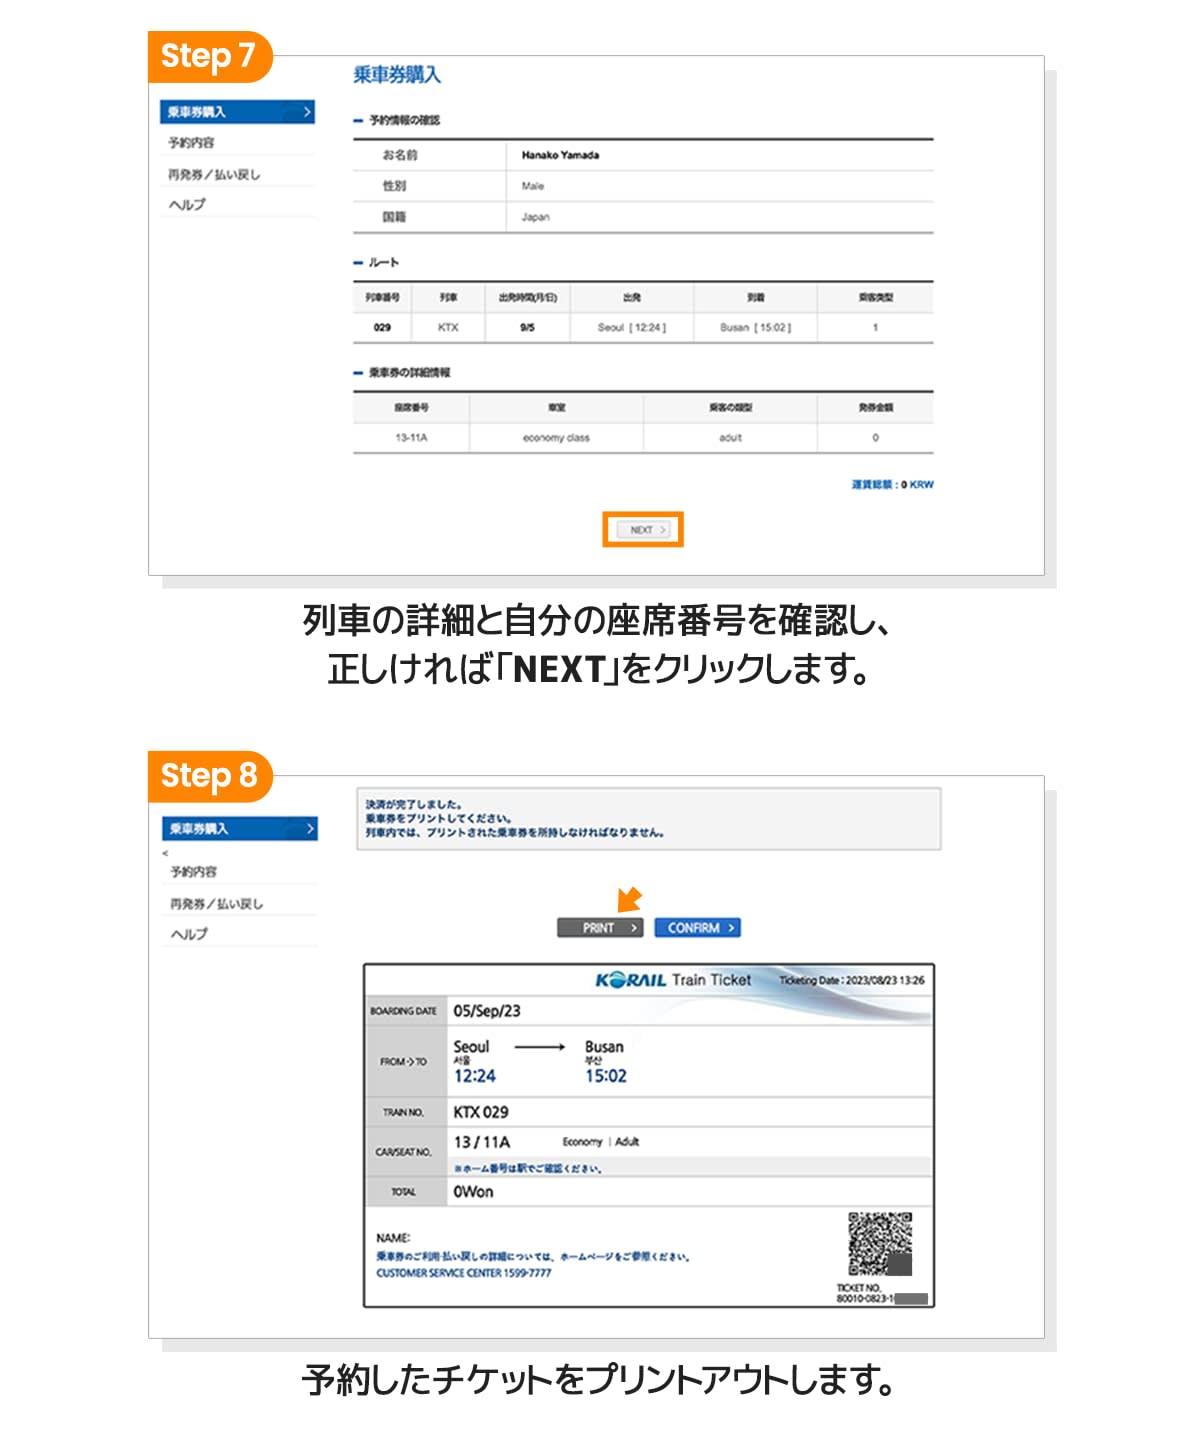This screenshot has width=1200, height=1439.
Task: Choose 再発券/払い戻し in the Step 7 sidebar
Action: 214,174
